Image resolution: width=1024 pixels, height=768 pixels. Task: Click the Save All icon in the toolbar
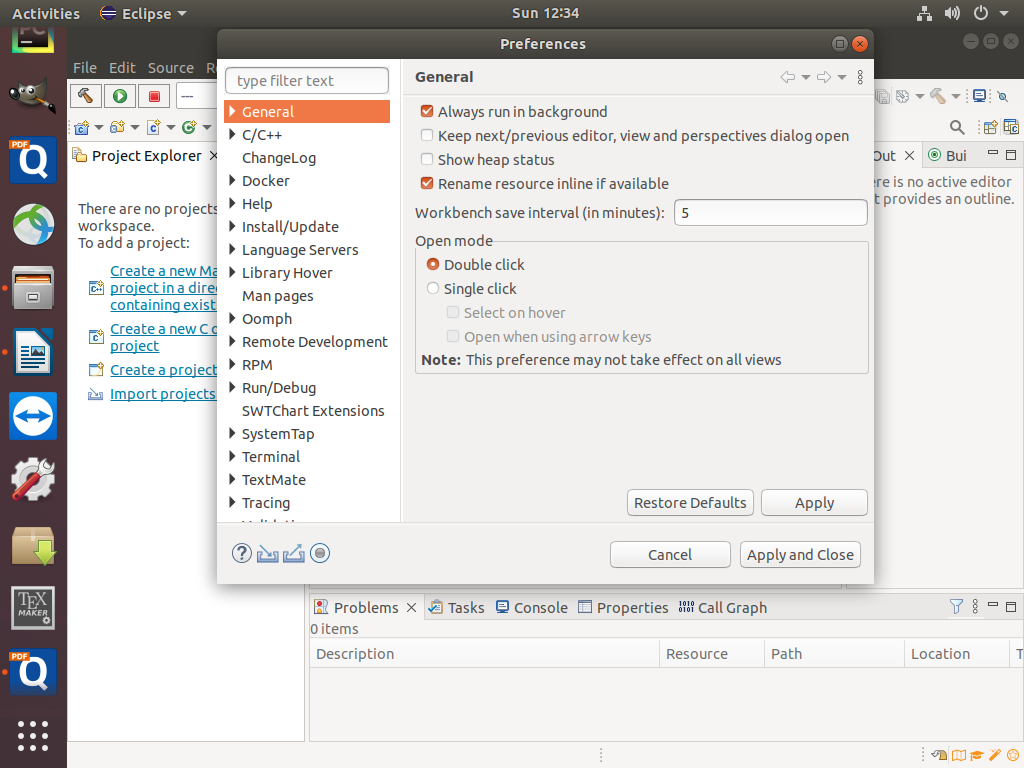click(883, 97)
